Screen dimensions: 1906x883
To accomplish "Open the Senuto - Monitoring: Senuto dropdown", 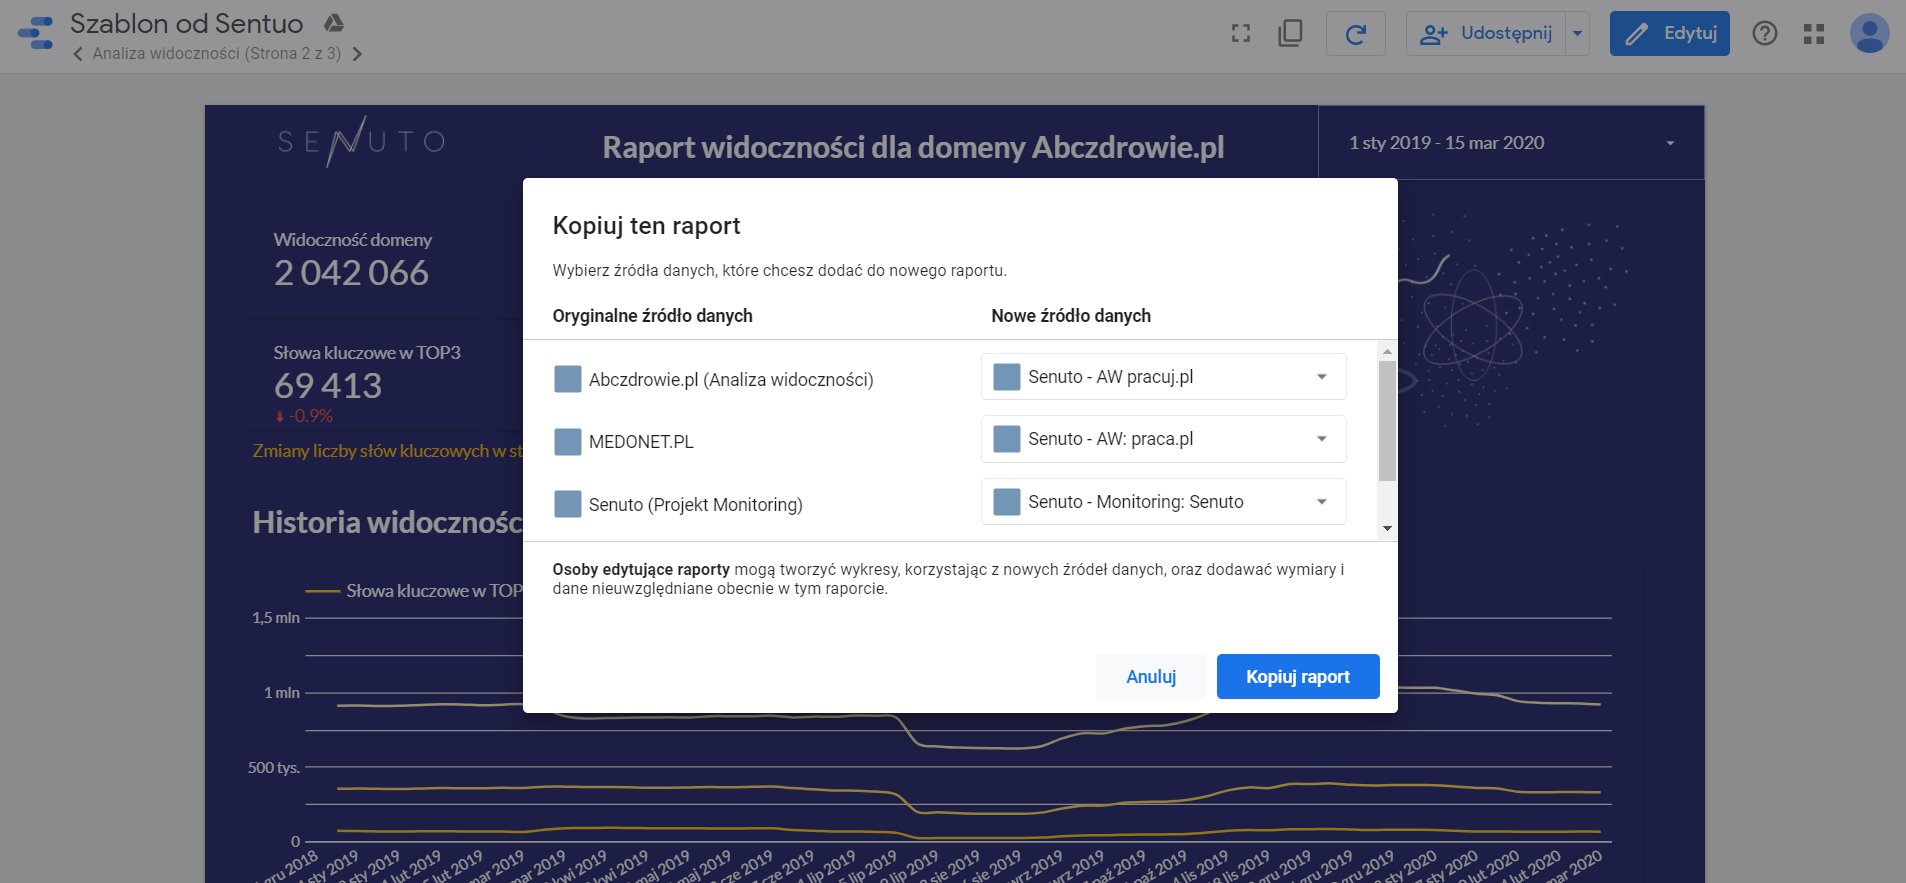I will (1164, 502).
